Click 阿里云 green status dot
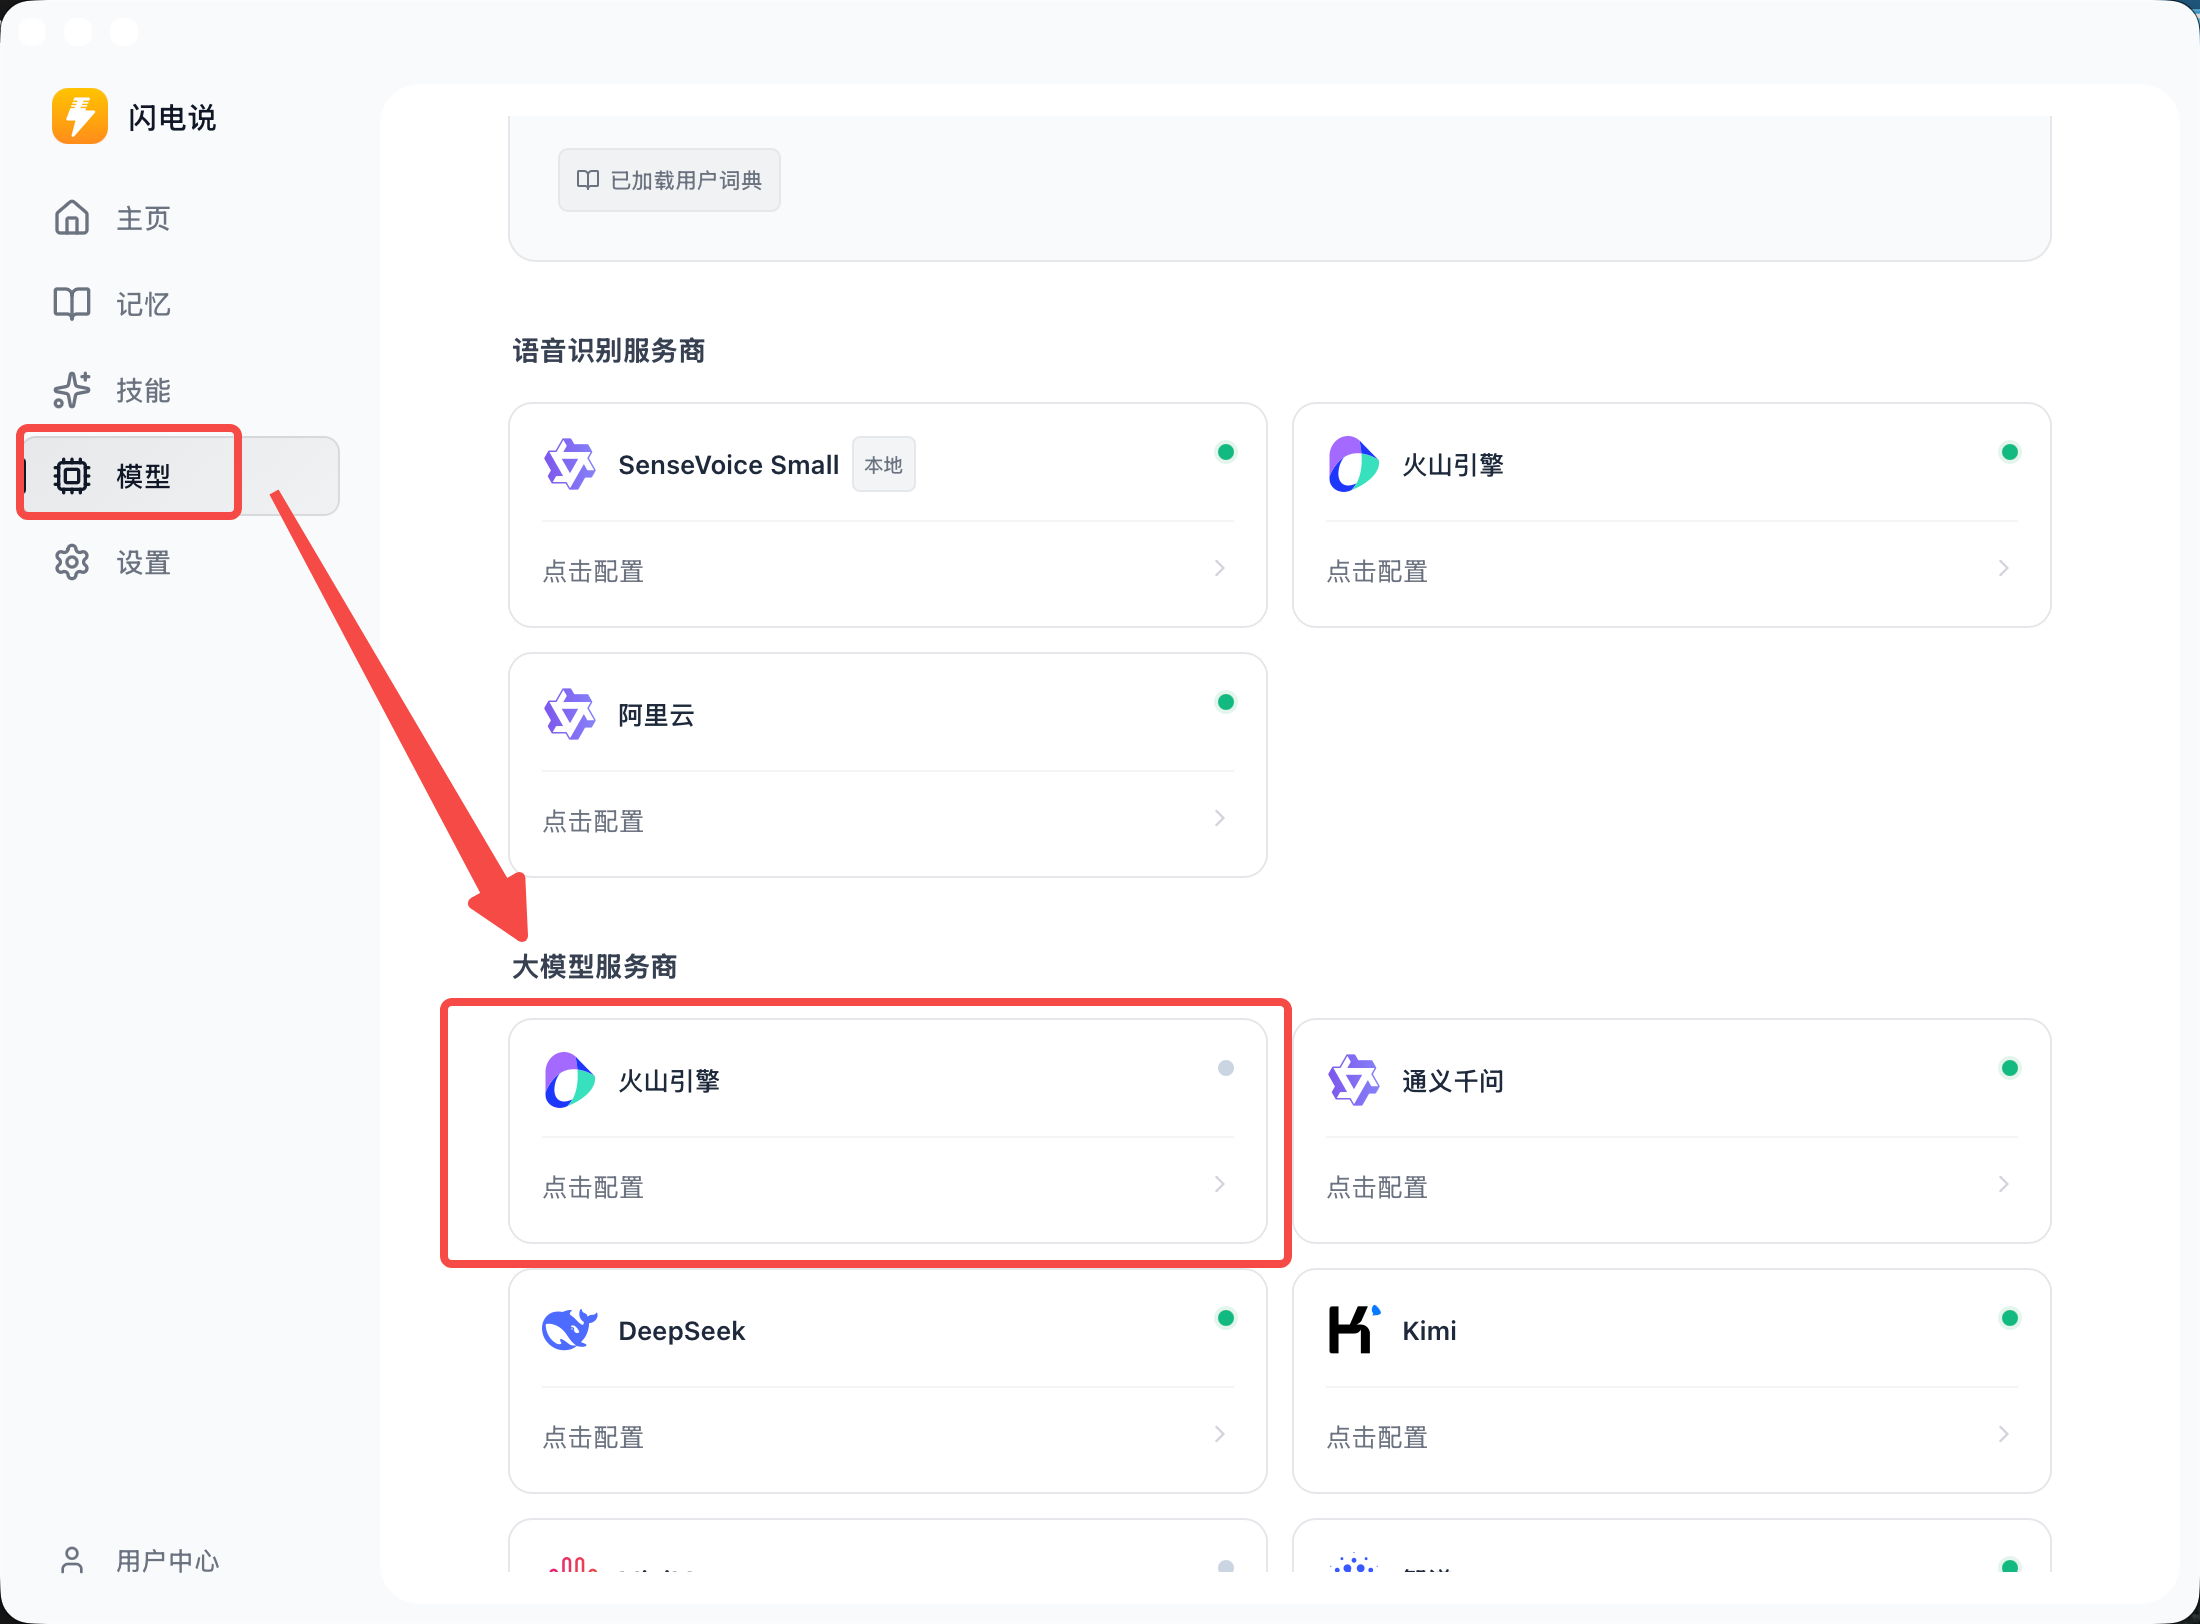The height and width of the screenshot is (1624, 2200). click(x=1225, y=702)
